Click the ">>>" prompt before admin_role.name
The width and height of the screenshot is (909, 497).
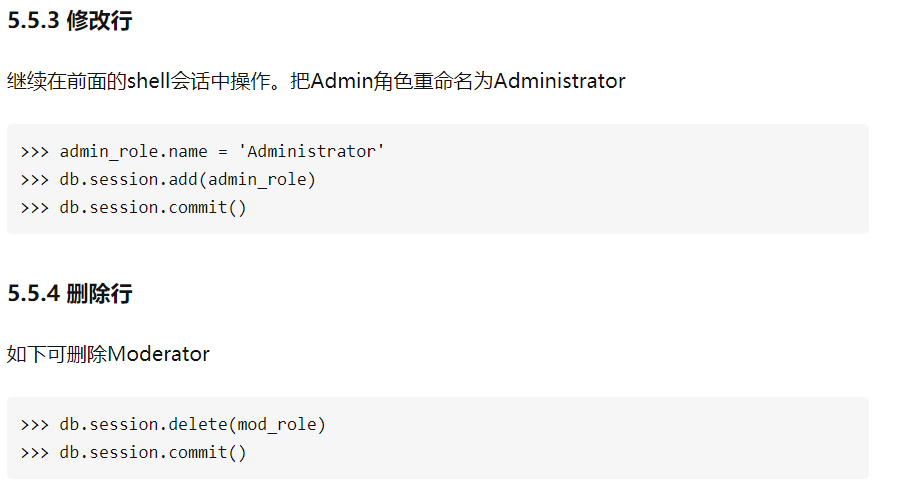[x=34, y=152]
